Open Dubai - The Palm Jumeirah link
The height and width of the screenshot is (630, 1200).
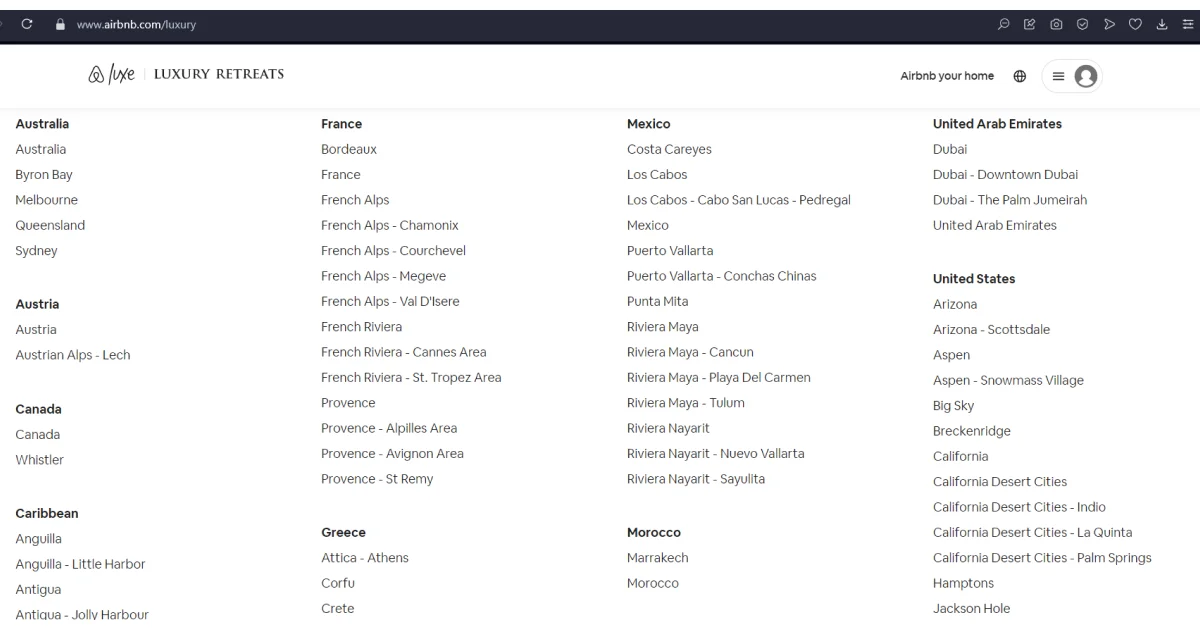point(1010,200)
